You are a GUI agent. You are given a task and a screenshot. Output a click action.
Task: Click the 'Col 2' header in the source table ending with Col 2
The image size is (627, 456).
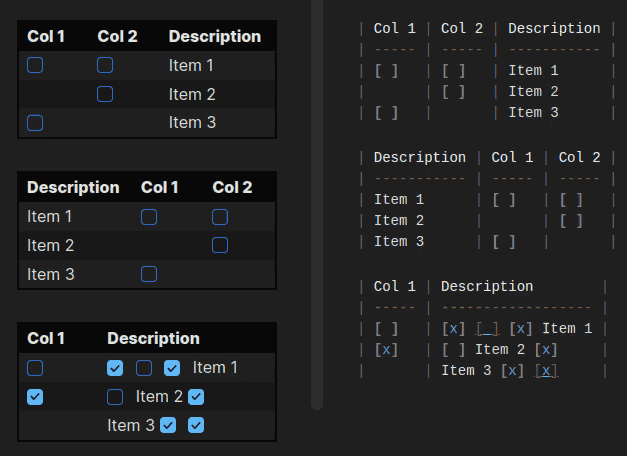tap(579, 157)
